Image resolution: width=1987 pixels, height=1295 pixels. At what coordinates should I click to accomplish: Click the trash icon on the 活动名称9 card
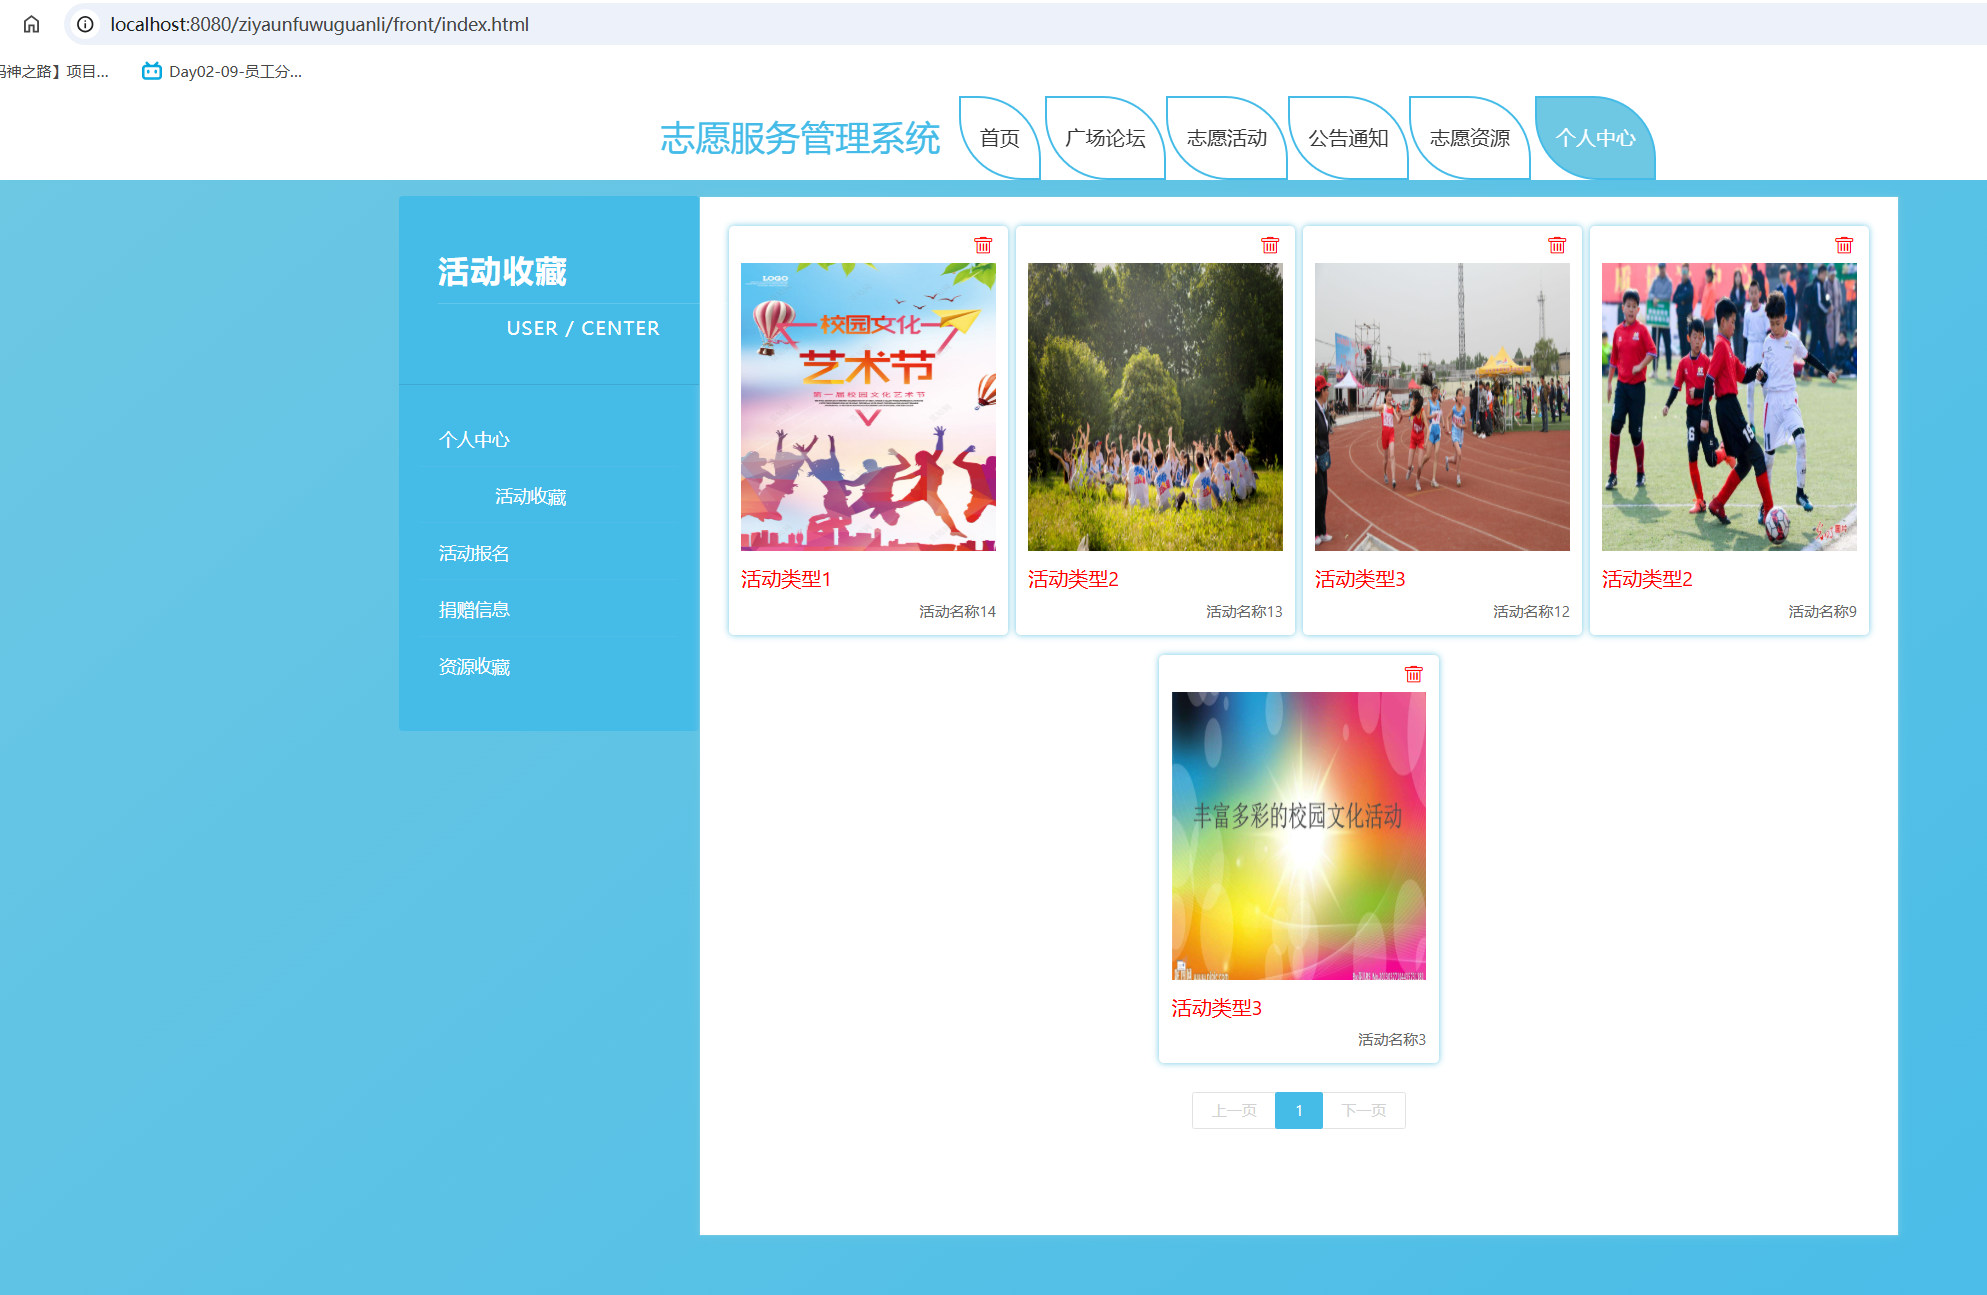(1844, 245)
